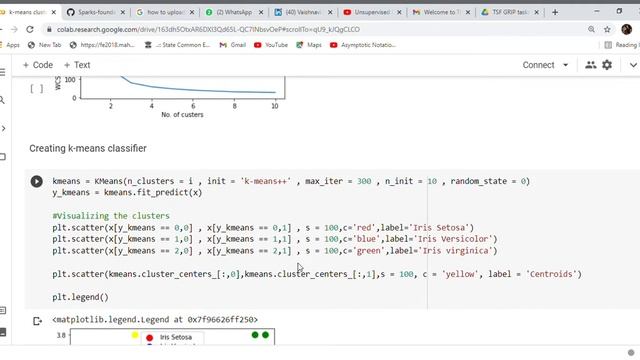640x360 pixels.
Task: Open a new browser tab
Action: click(555, 12)
